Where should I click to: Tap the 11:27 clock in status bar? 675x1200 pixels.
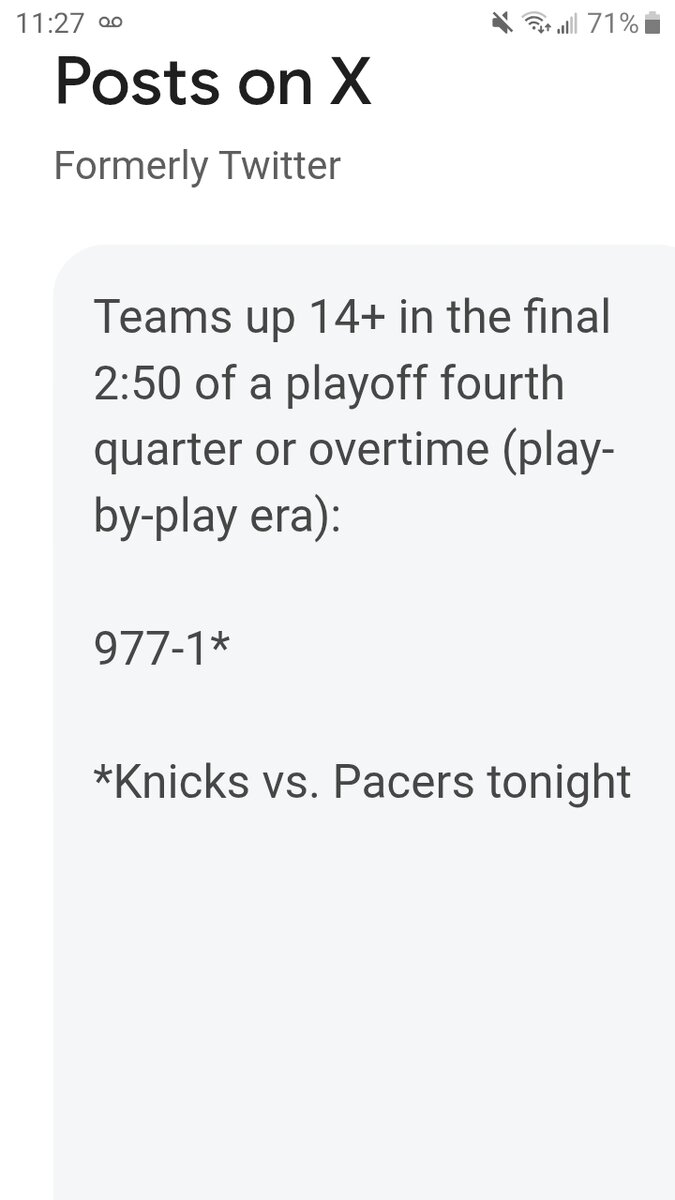click(51, 23)
